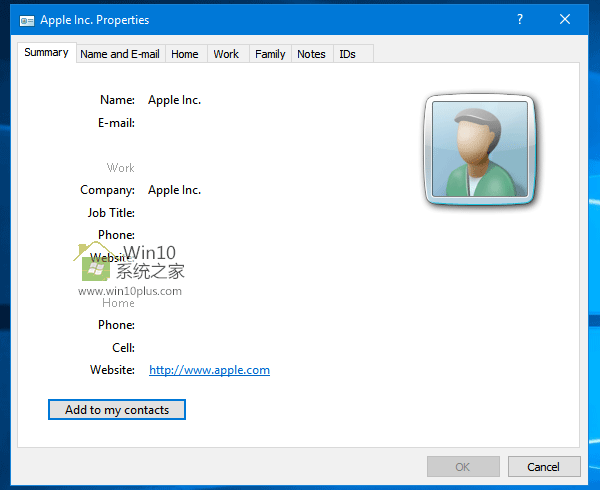Click the Apple Inc. Properties title text
The height and width of the screenshot is (490, 600).
[x=95, y=20]
